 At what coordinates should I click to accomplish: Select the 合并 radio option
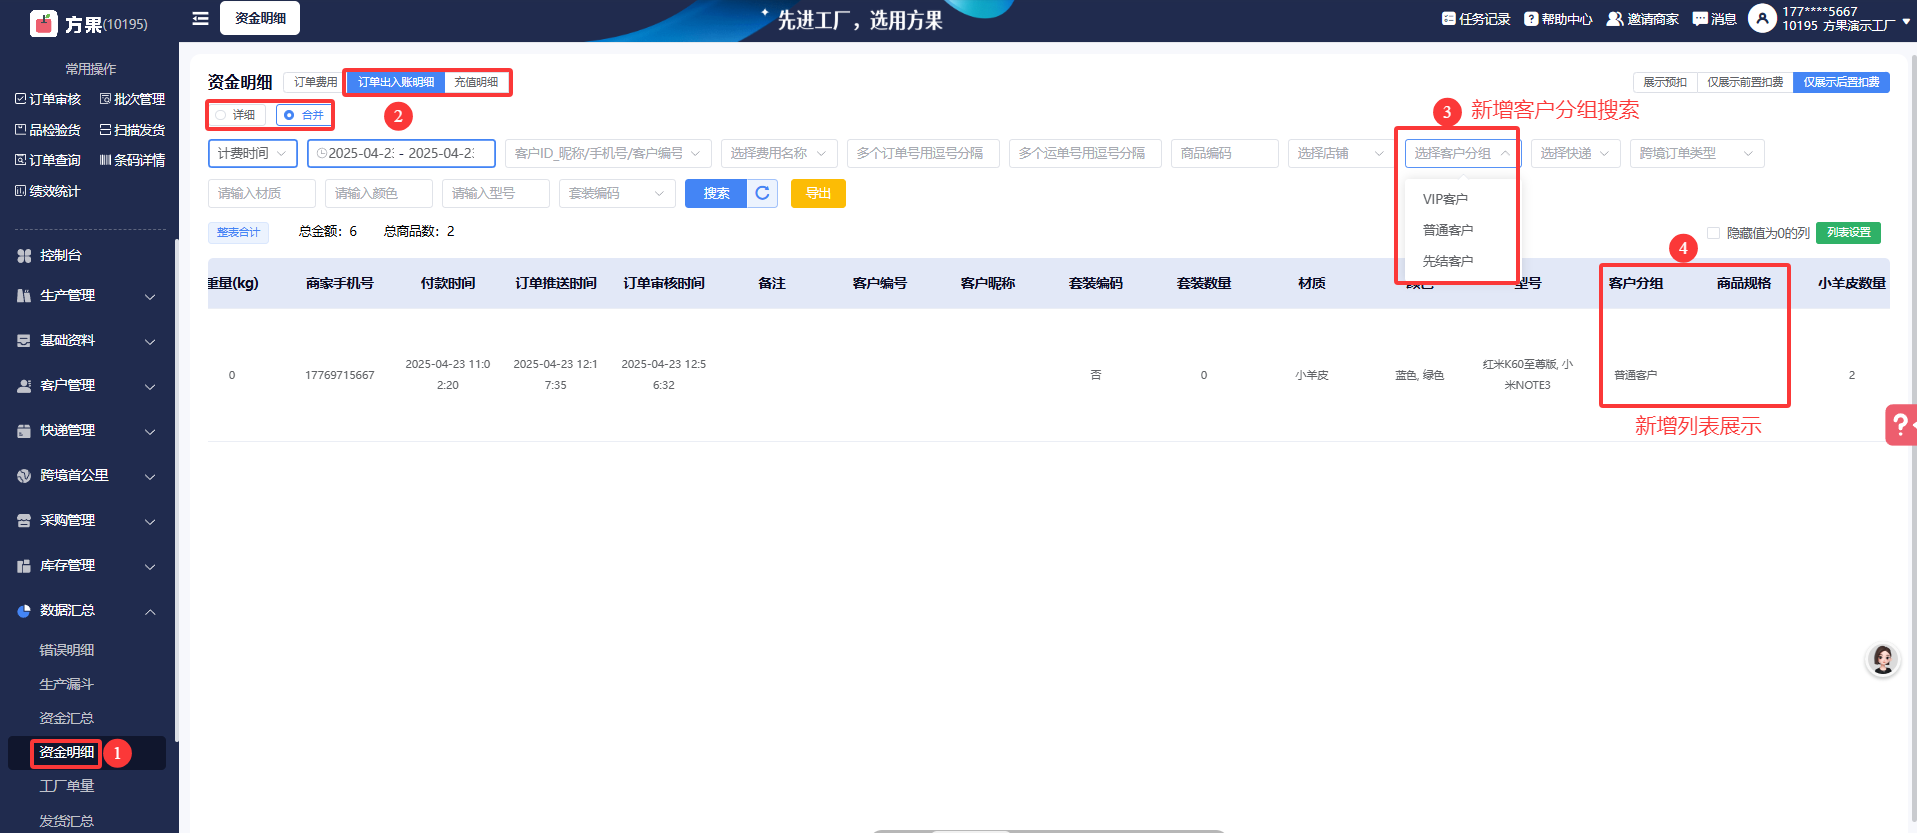click(x=290, y=115)
